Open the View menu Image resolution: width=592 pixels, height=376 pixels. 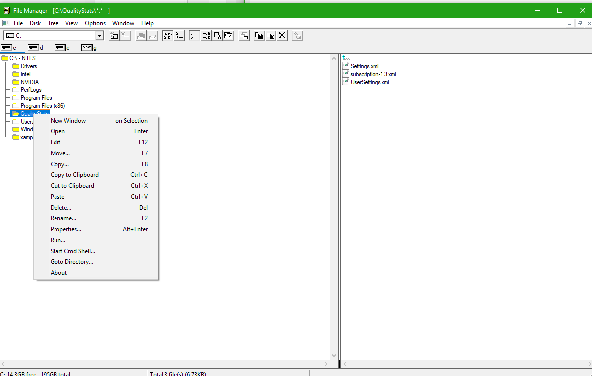[x=71, y=23]
